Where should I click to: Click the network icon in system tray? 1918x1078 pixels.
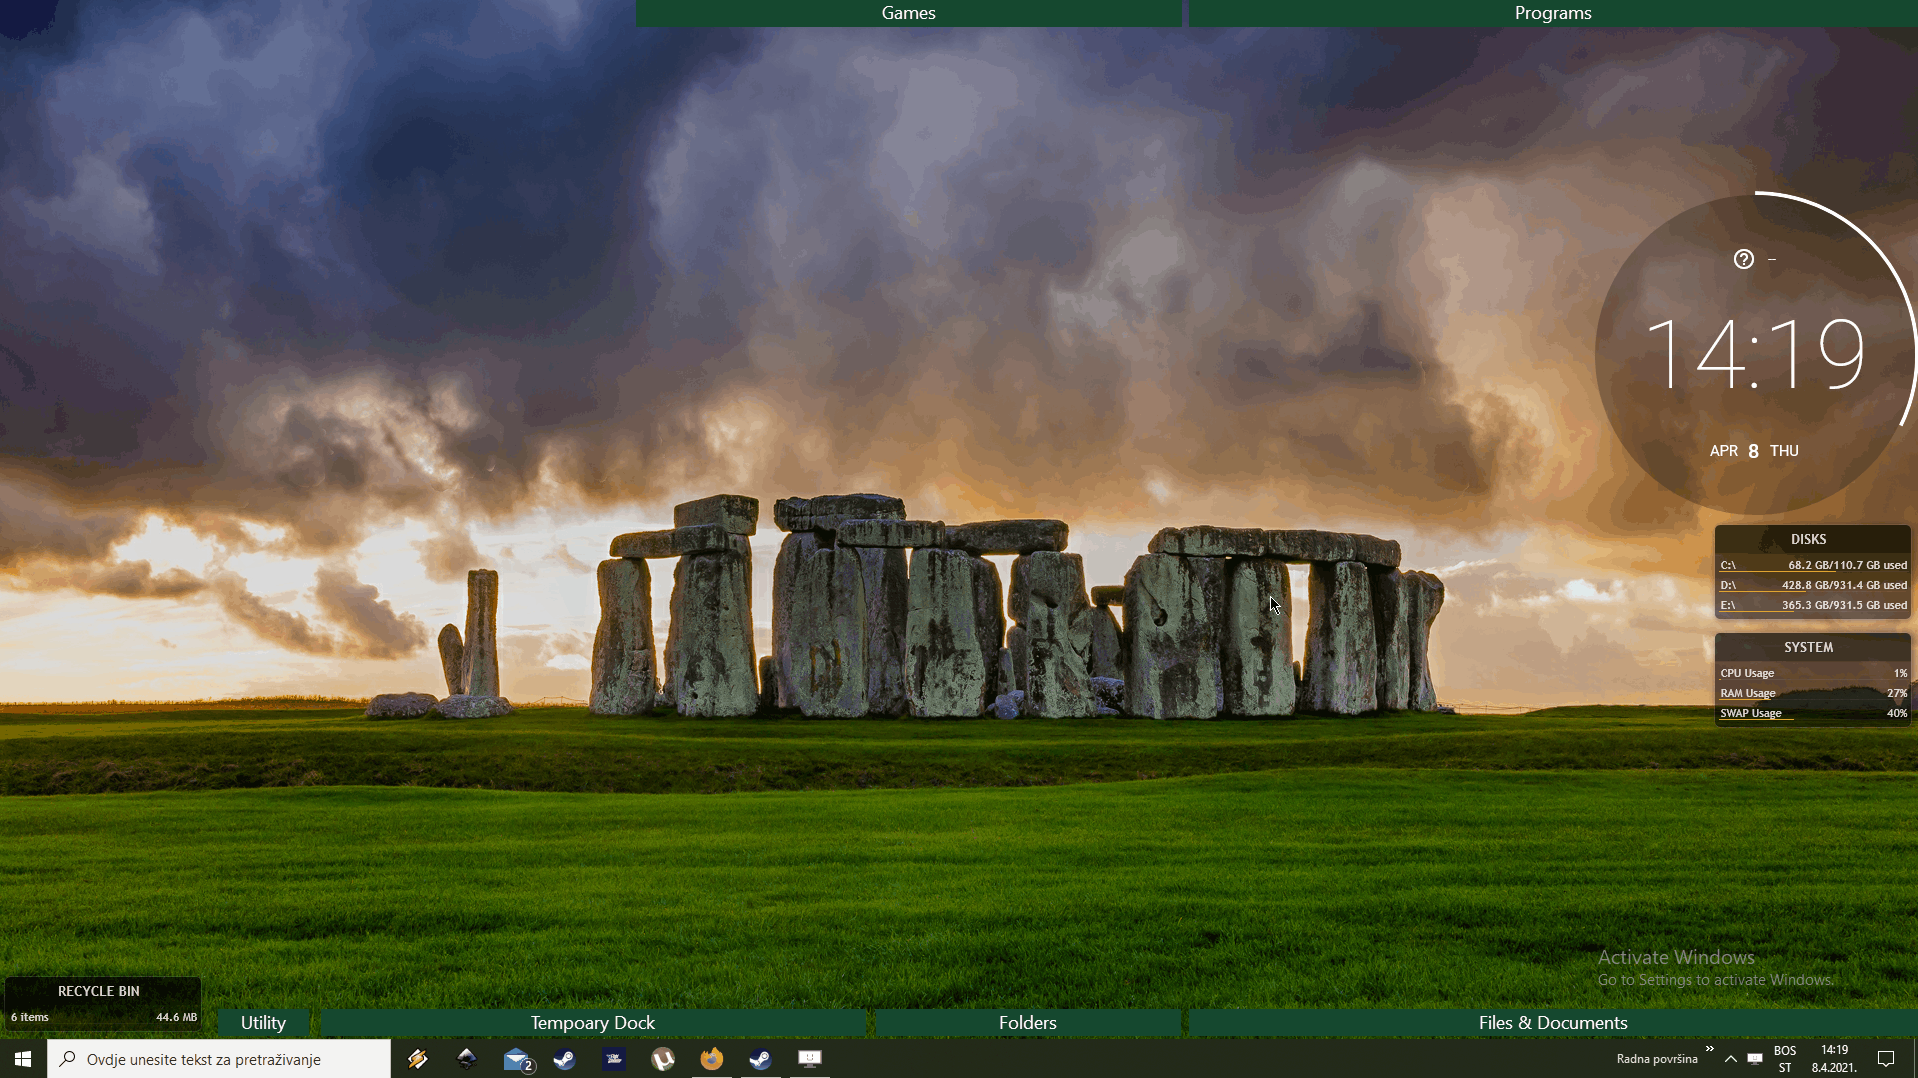click(1755, 1059)
